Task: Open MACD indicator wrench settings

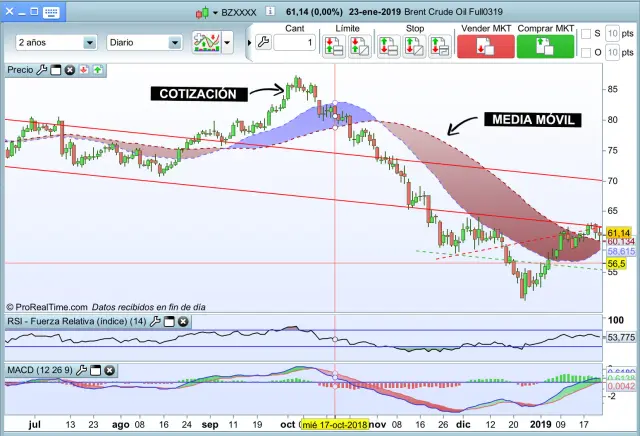Action: click(x=81, y=370)
